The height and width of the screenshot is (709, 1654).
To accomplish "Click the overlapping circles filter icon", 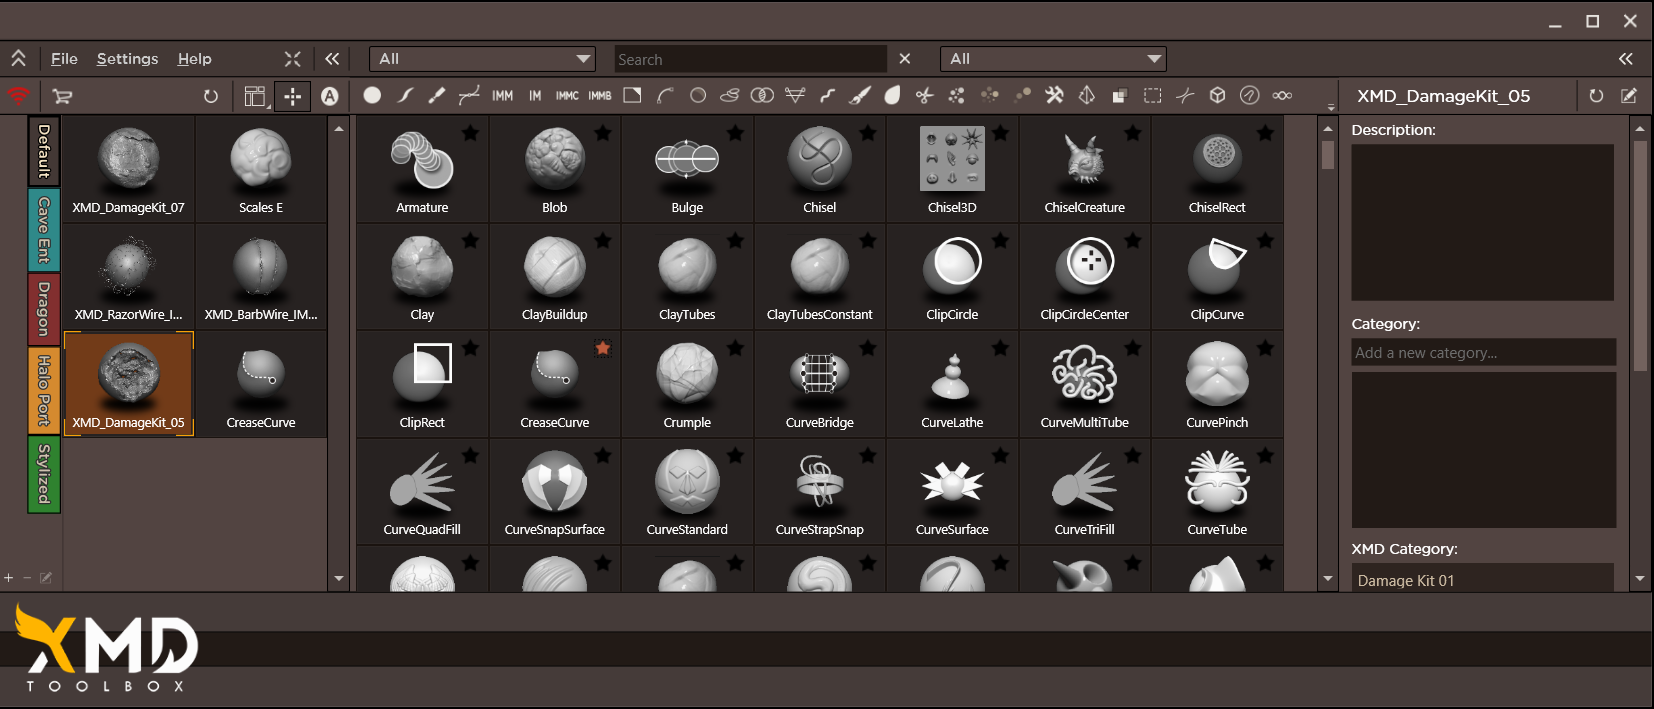I will 762,95.
